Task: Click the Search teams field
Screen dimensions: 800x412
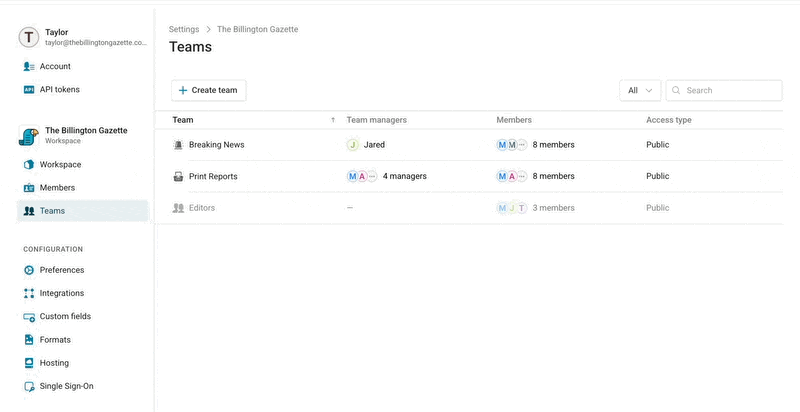Action: pos(724,90)
